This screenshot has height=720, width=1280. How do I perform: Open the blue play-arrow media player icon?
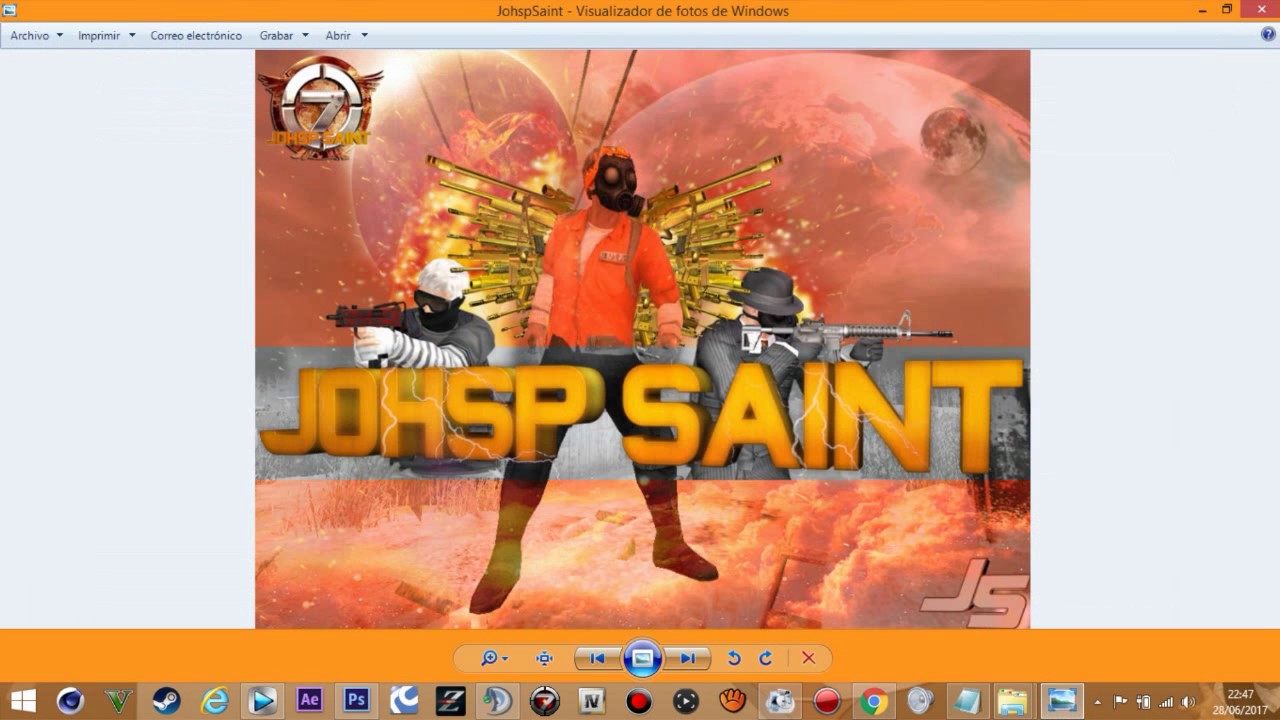pyautogui.click(x=262, y=701)
